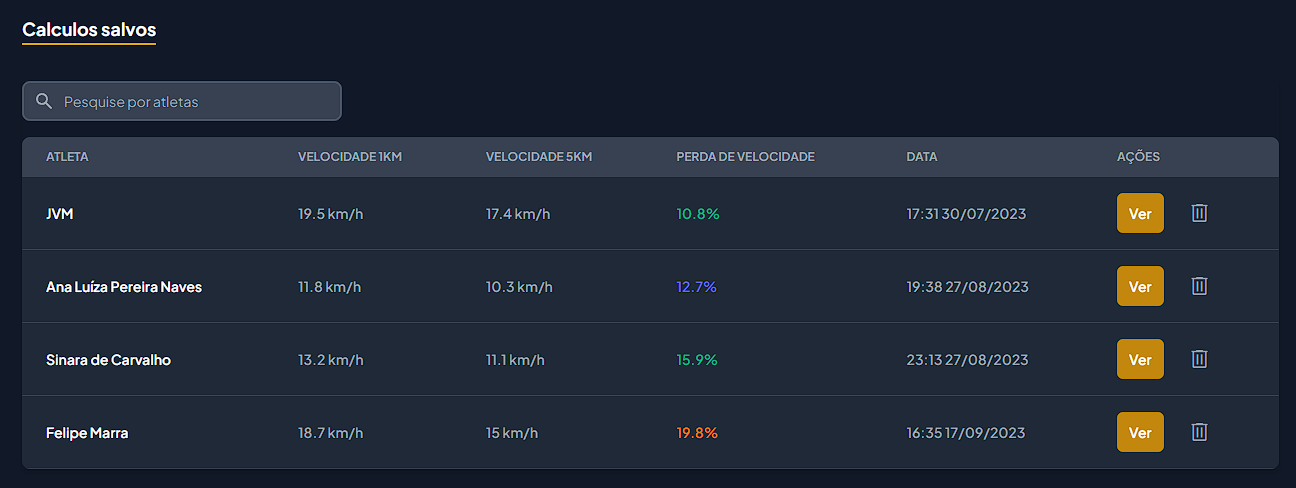Click the magnifying glass search icon
Image resolution: width=1296 pixels, height=488 pixels.
tap(43, 101)
